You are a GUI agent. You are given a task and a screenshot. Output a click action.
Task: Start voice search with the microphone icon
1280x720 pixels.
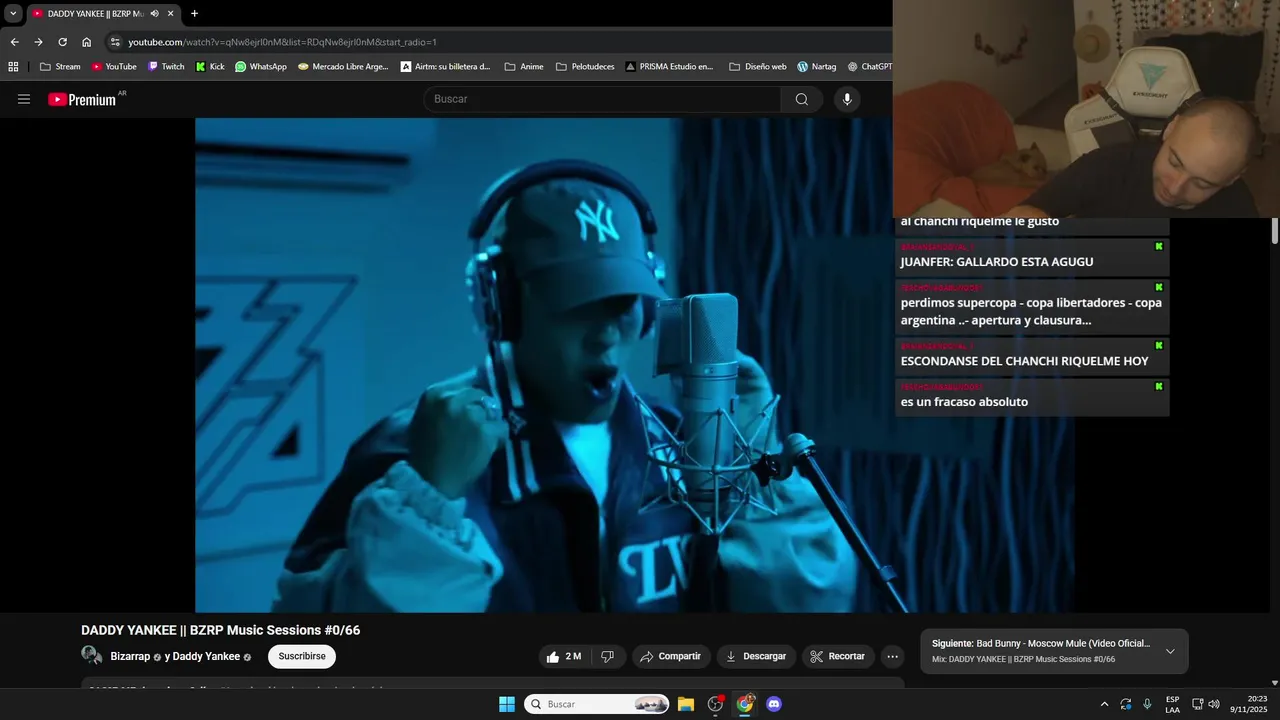(x=847, y=99)
